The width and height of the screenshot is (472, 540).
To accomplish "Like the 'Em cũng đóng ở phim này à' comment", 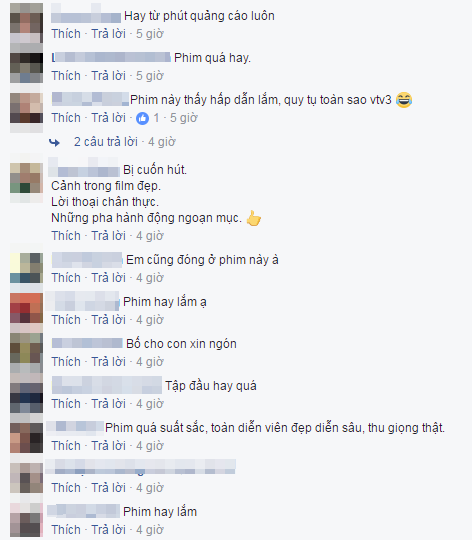I will pyautogui.click(x=66, y=278).
